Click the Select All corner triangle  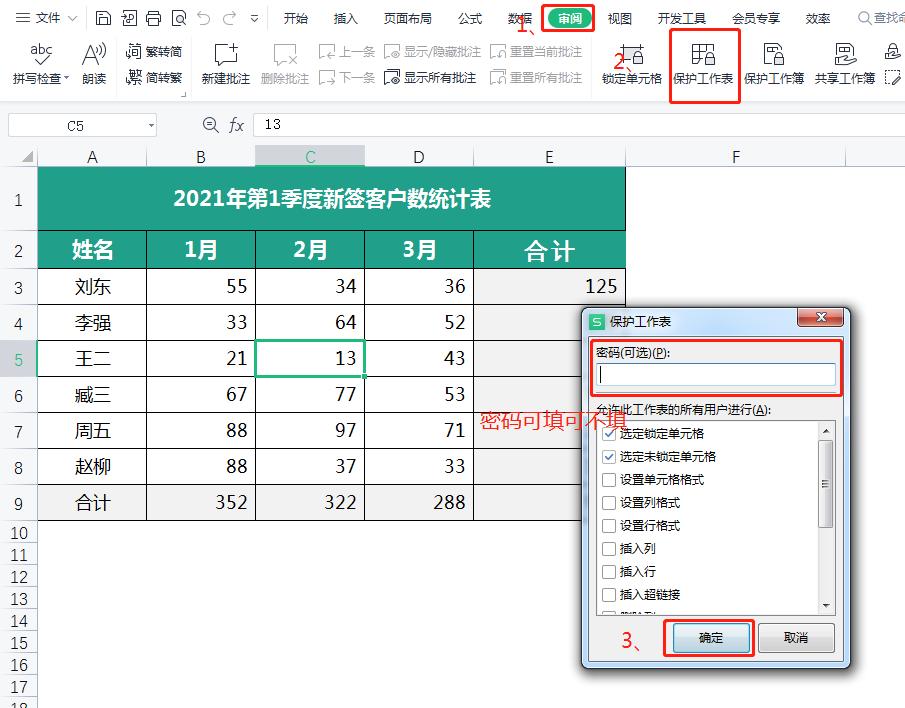[27, 156]
